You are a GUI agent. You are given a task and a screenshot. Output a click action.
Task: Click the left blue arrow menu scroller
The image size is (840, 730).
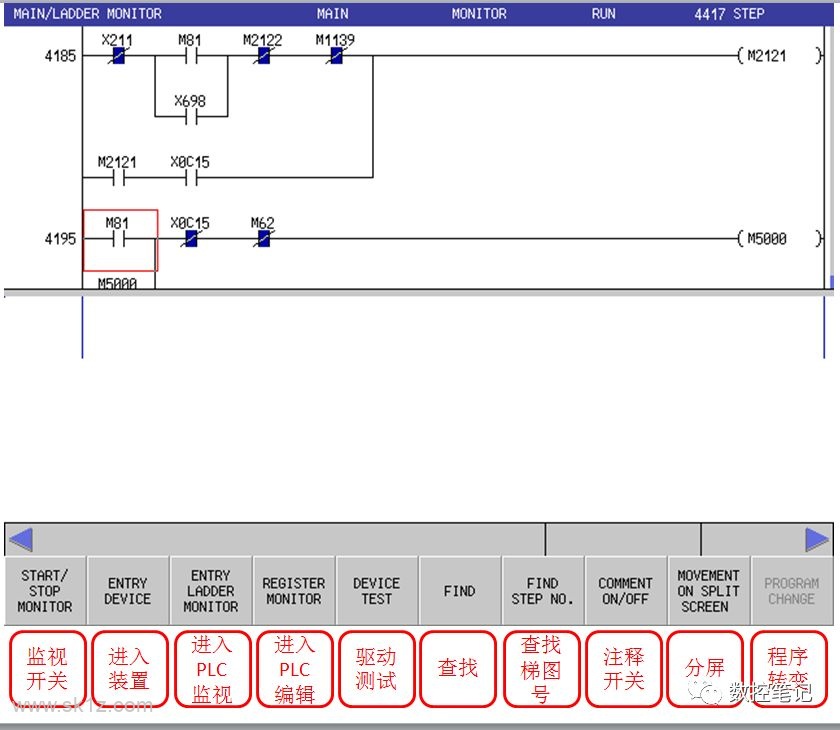[x=21, y=539]
